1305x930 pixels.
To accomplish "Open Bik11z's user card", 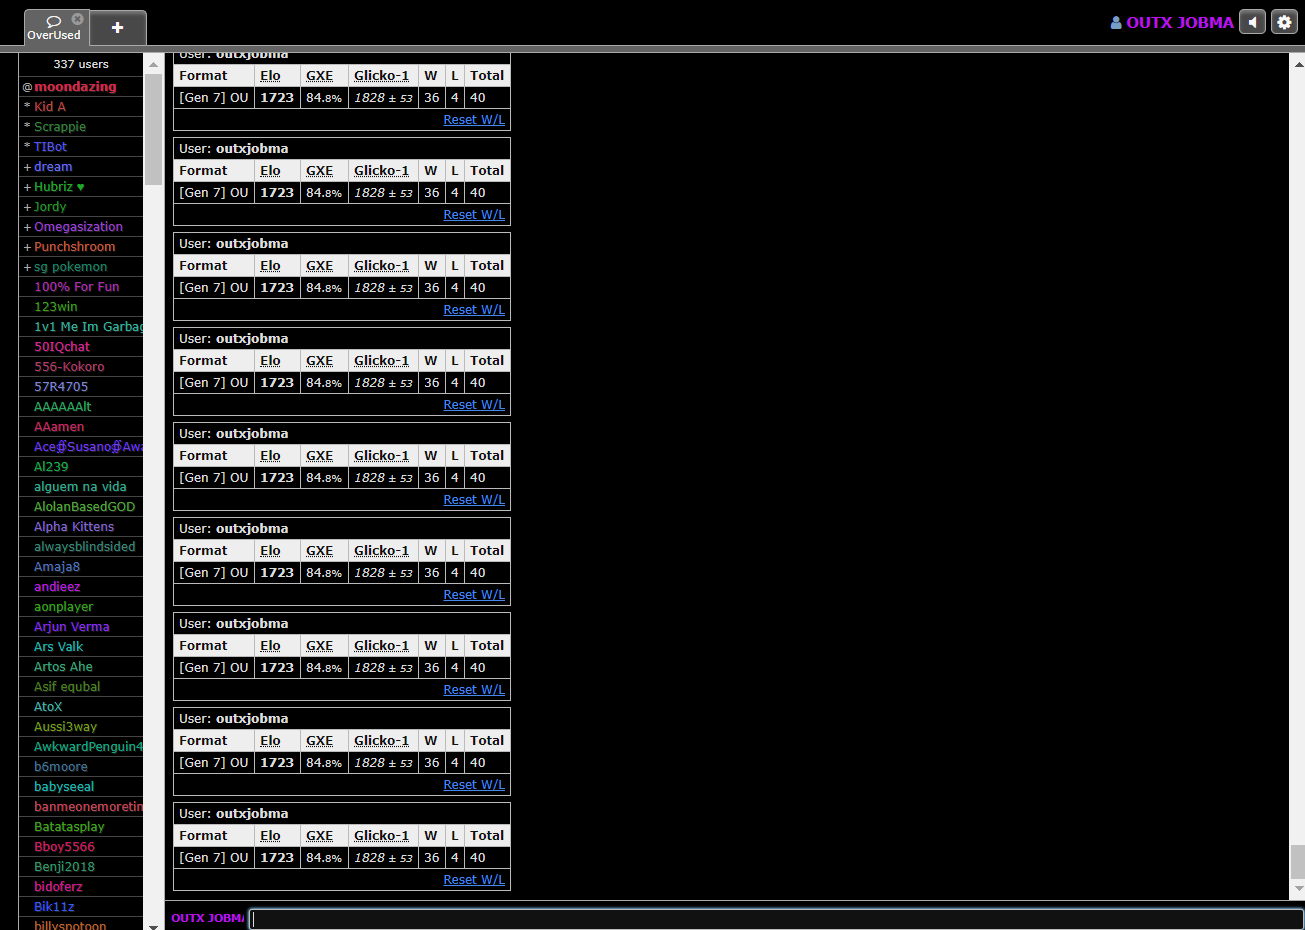I will tap(81, 907).
